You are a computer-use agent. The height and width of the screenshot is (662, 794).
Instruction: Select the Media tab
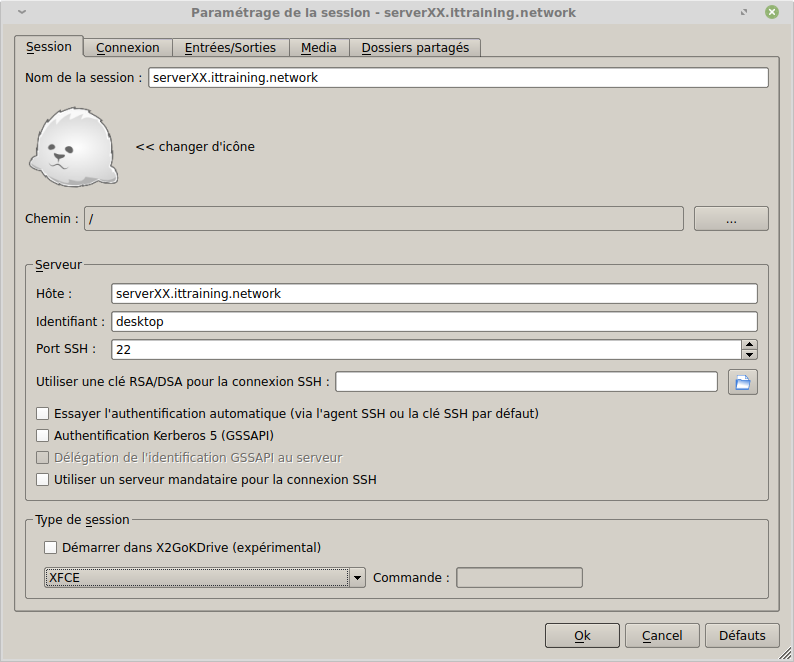(x=319, y=48)
